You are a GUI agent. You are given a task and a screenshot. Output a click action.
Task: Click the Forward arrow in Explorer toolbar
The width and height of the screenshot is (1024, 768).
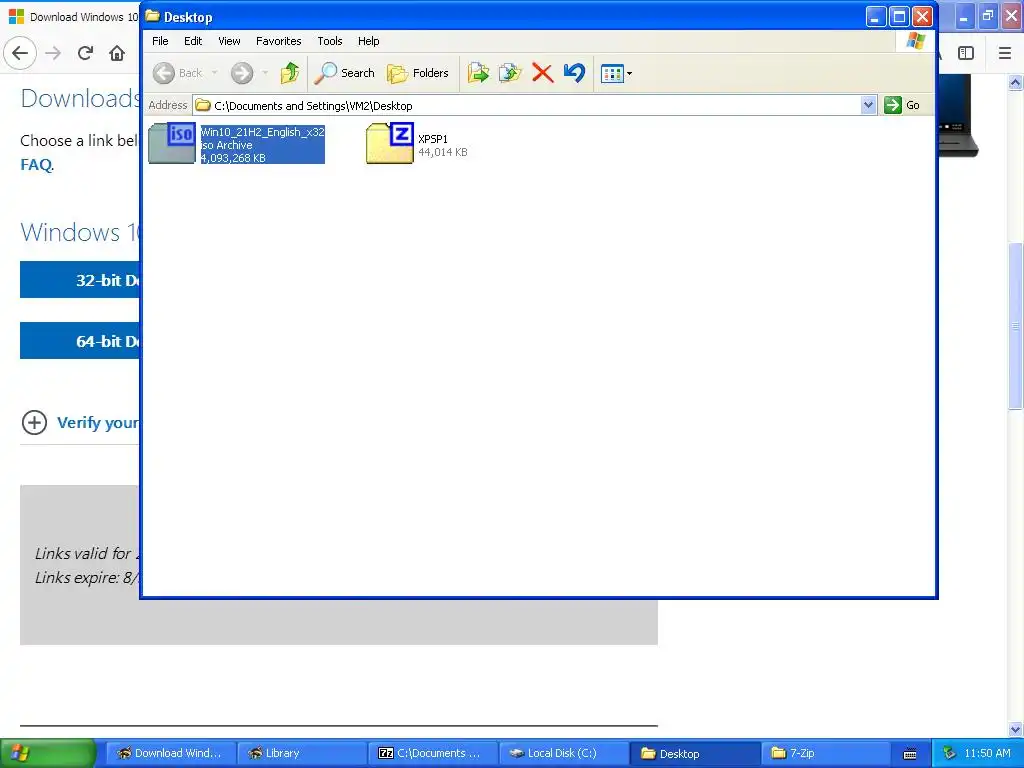coord(242,73)
